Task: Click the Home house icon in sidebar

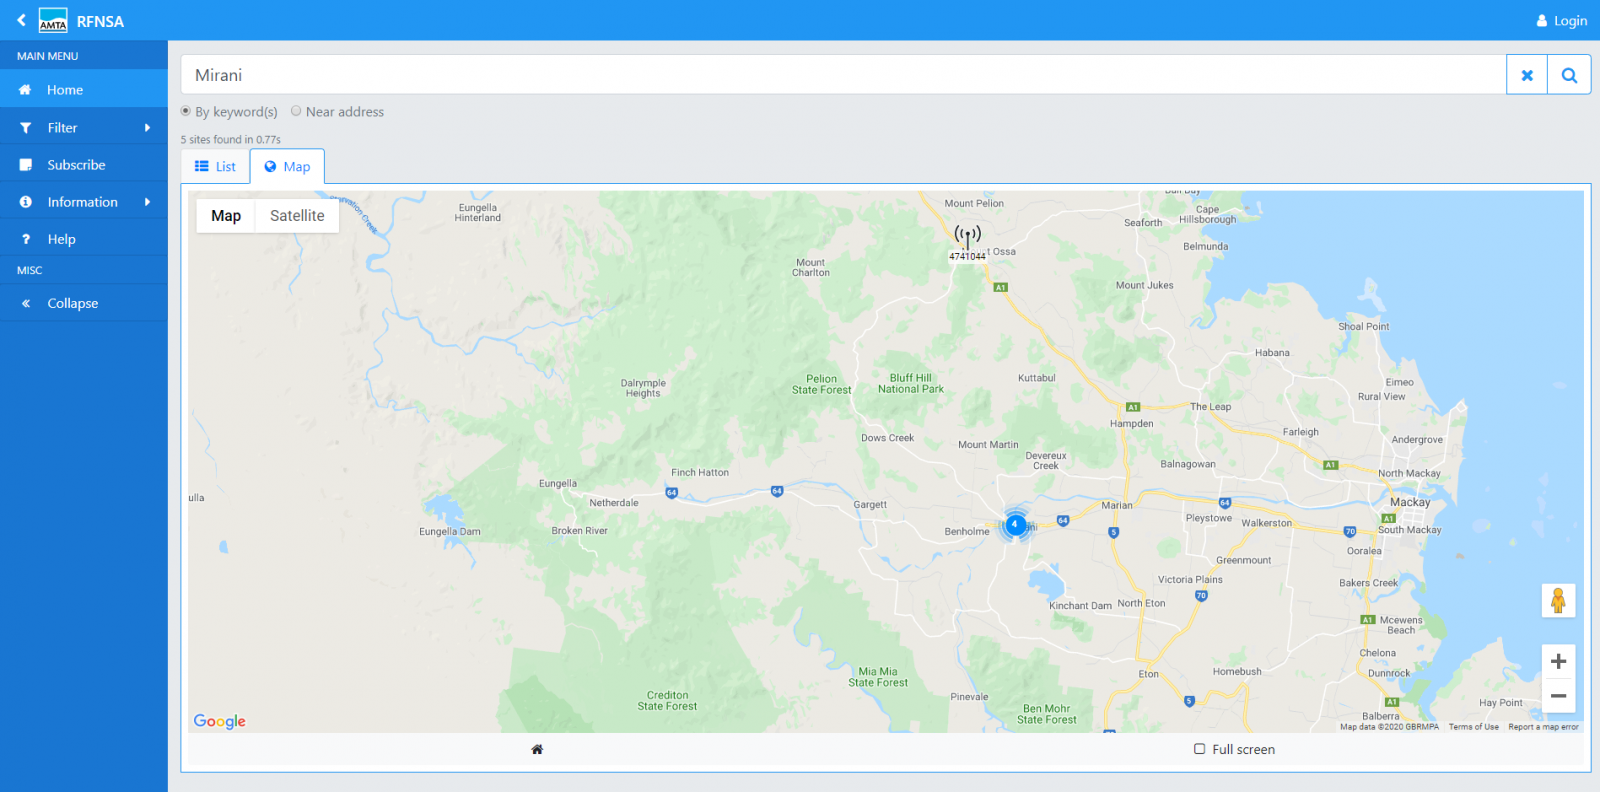Action: [x=25, y=90]
